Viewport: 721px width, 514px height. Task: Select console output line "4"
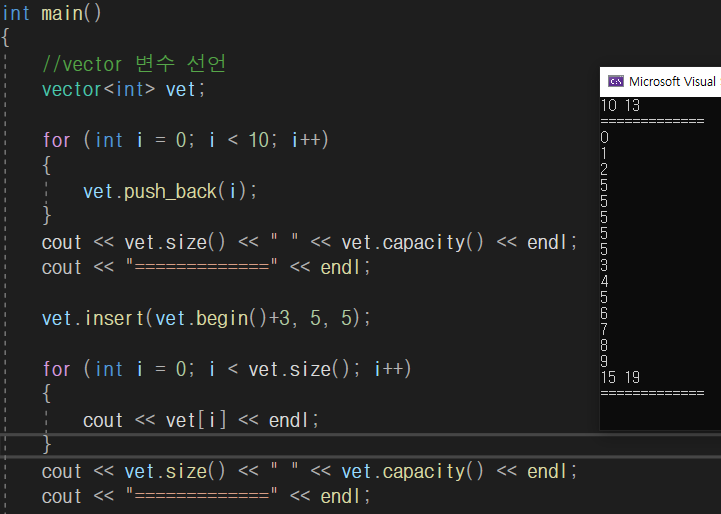click(x=604, y=281)
